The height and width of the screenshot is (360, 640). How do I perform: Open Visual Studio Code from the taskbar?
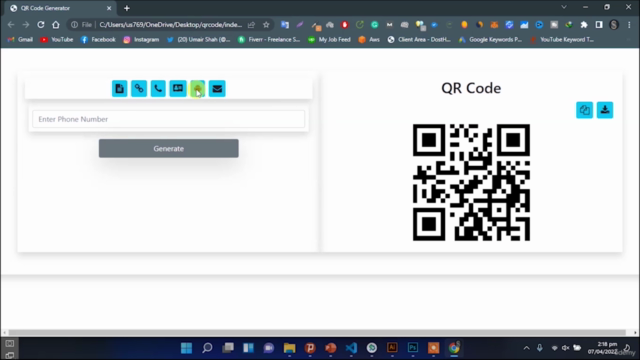(351, 348)
